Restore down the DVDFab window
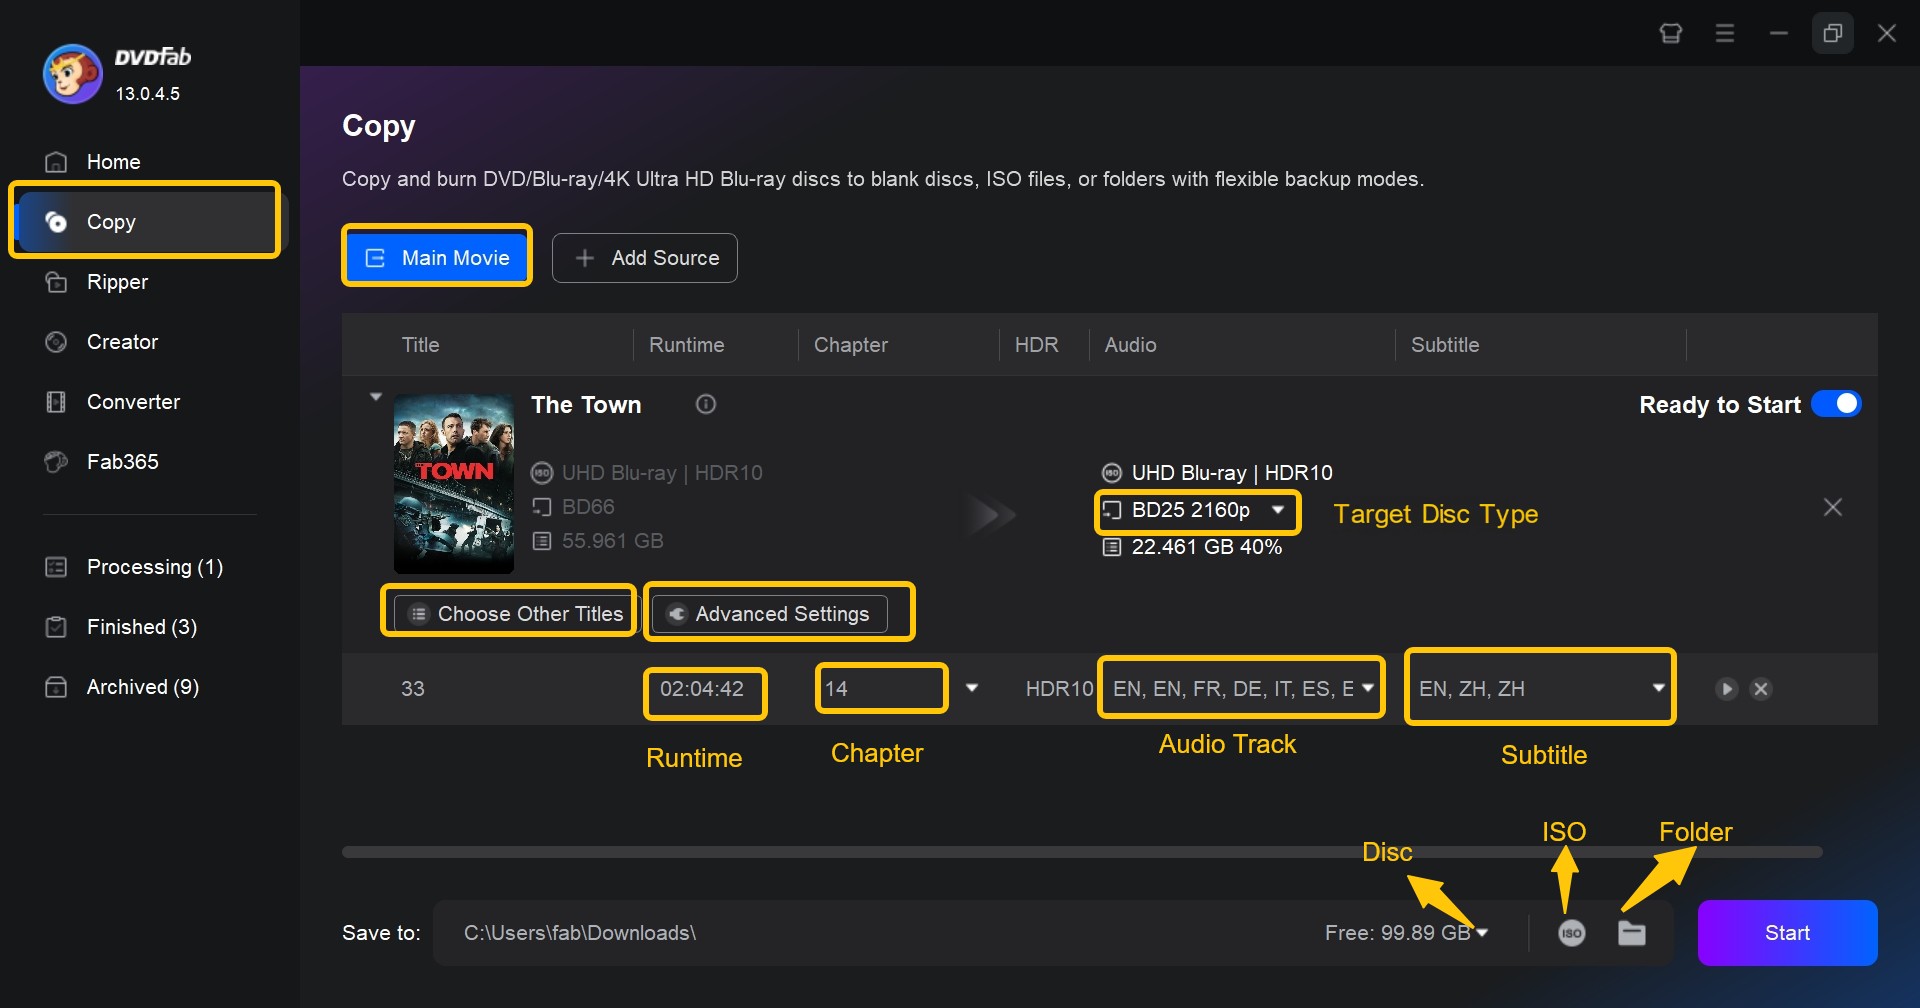The image size is (1920, 1008). (x=1833, y=33)
